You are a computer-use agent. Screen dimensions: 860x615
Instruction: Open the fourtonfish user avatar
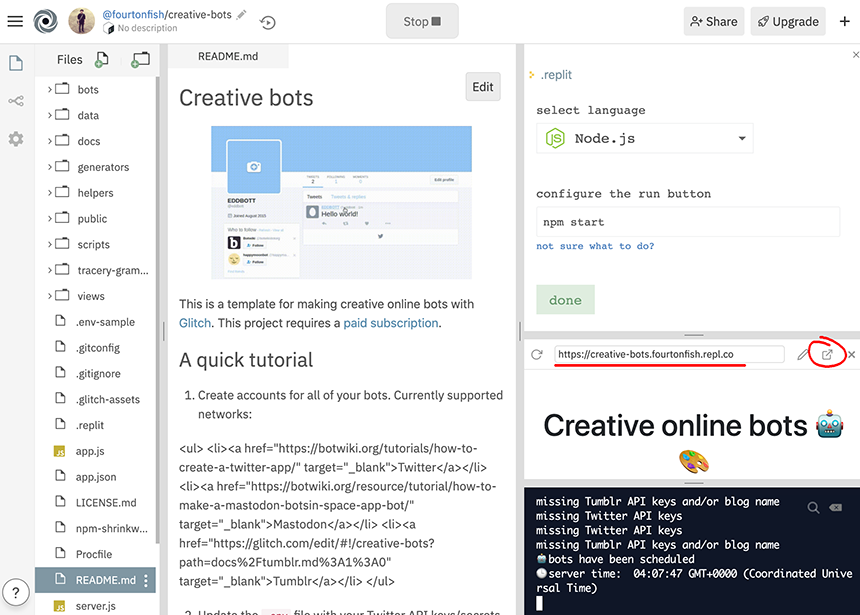(81, 21)
